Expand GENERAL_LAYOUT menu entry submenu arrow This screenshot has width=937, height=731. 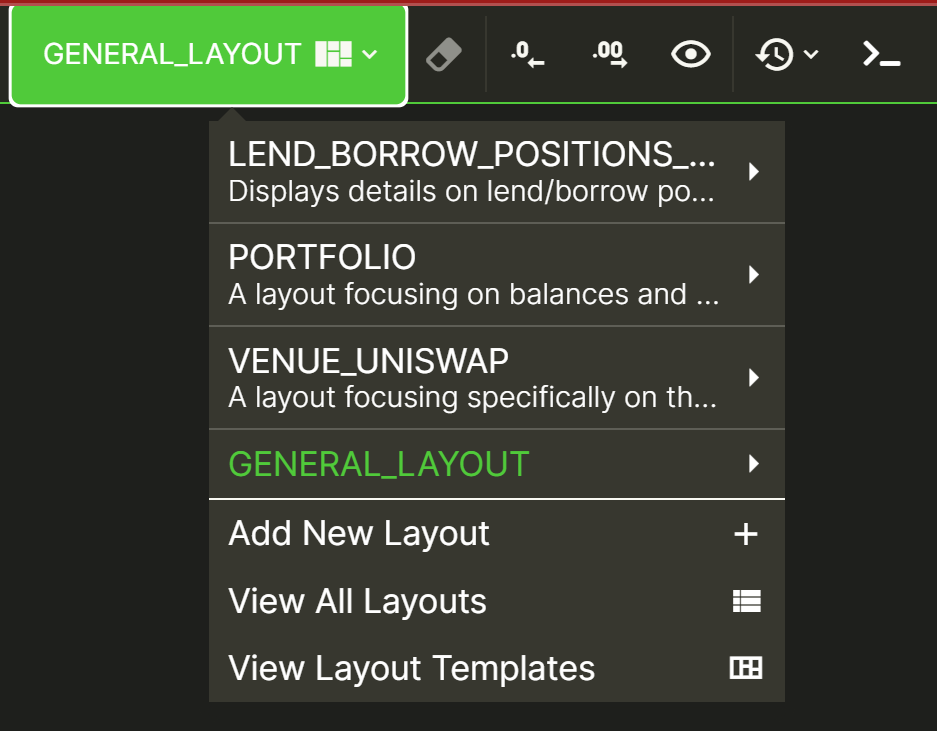754,464
